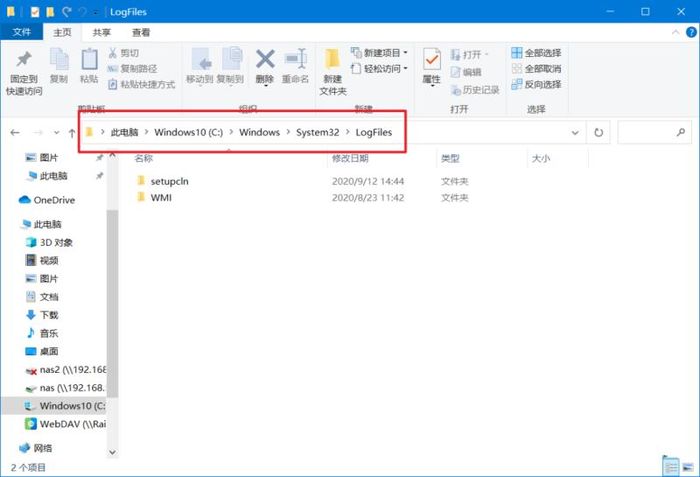Select pinned 图片 under Quick access
Image resolution: width=700 pixels, height=477 pixels.
[42, 157]
